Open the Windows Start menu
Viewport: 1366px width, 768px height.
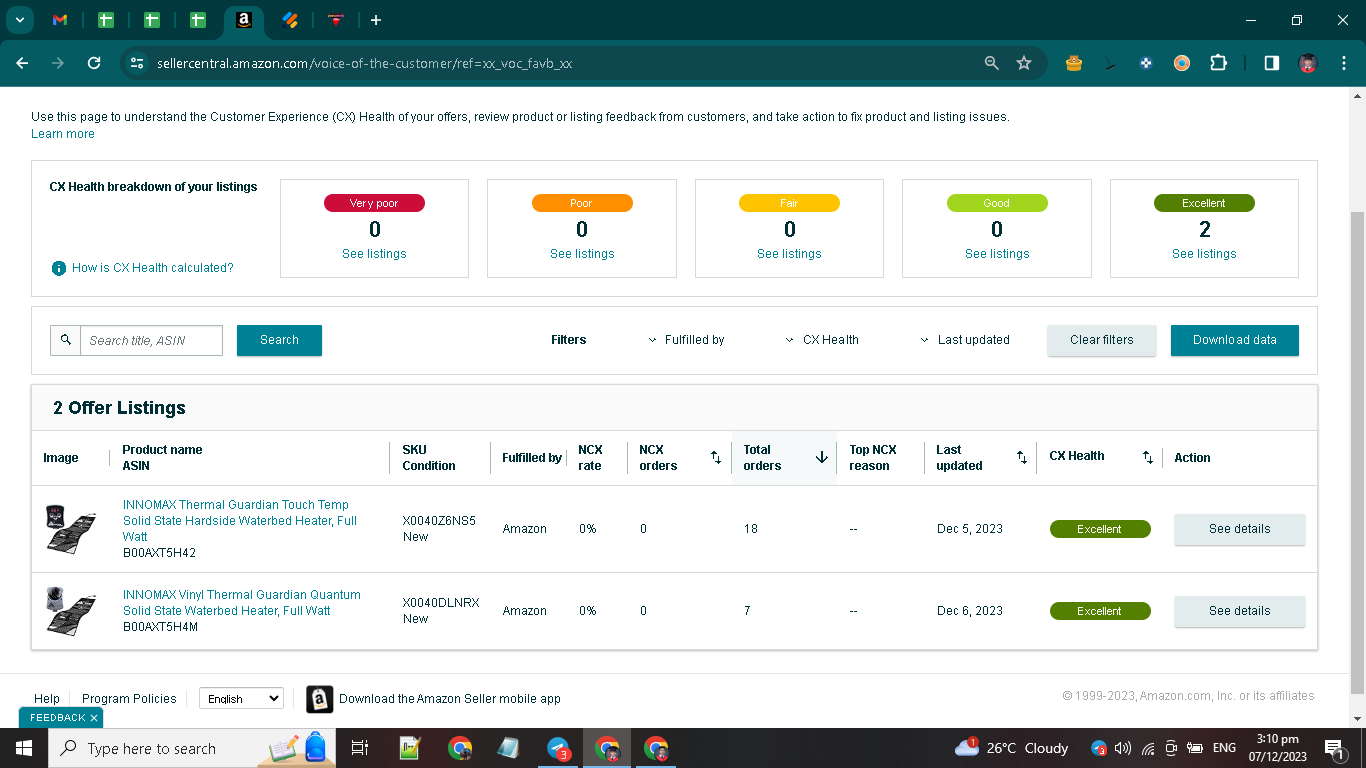pos(23,748)
